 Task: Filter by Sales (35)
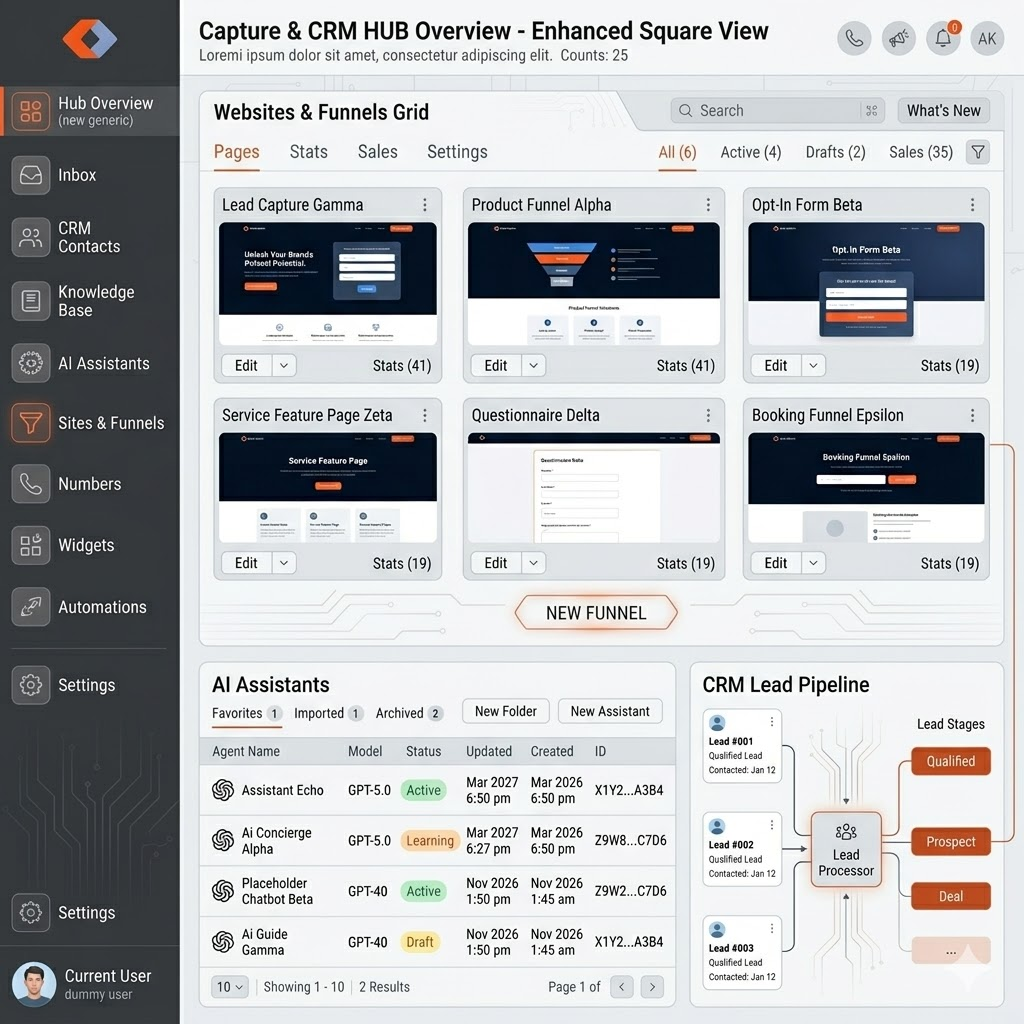click(921, 152)
